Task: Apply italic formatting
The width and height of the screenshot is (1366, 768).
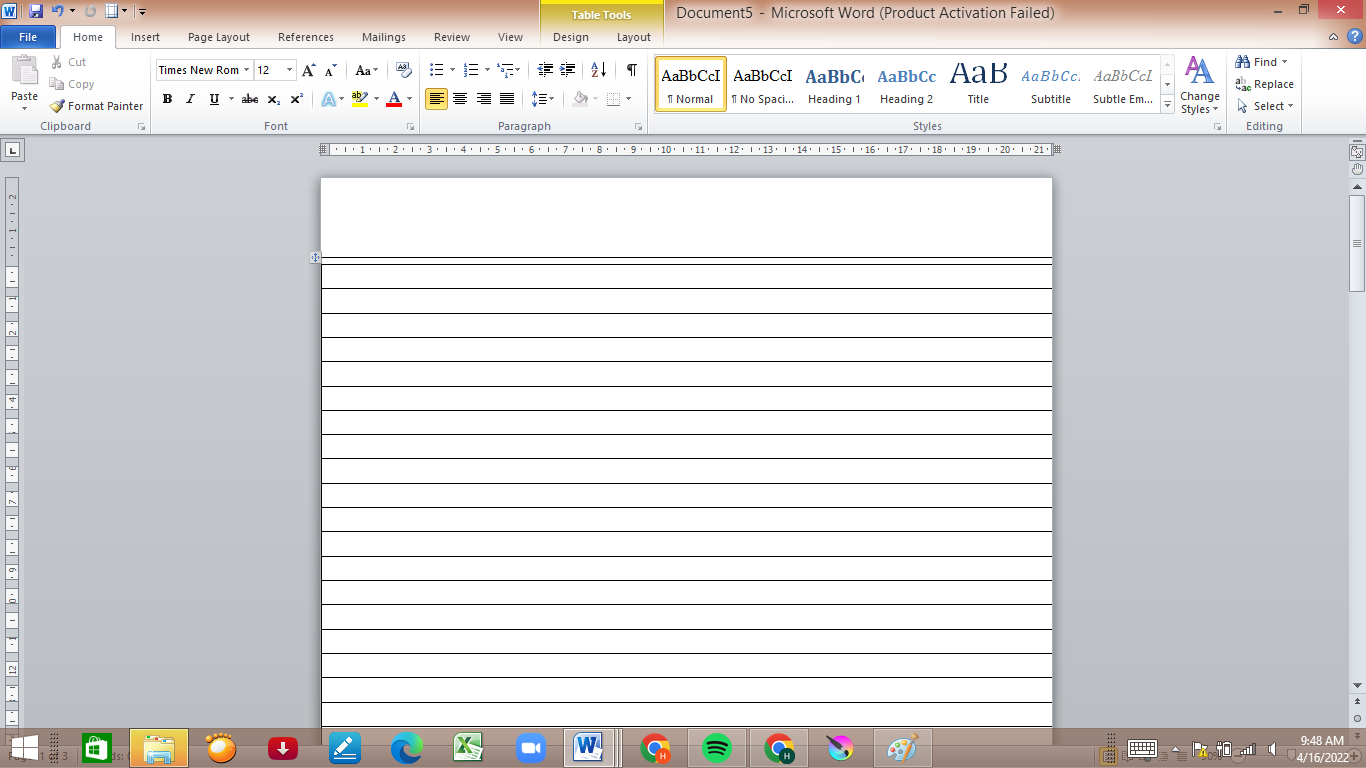Action: pyautogui.click(x=189, y=99)
